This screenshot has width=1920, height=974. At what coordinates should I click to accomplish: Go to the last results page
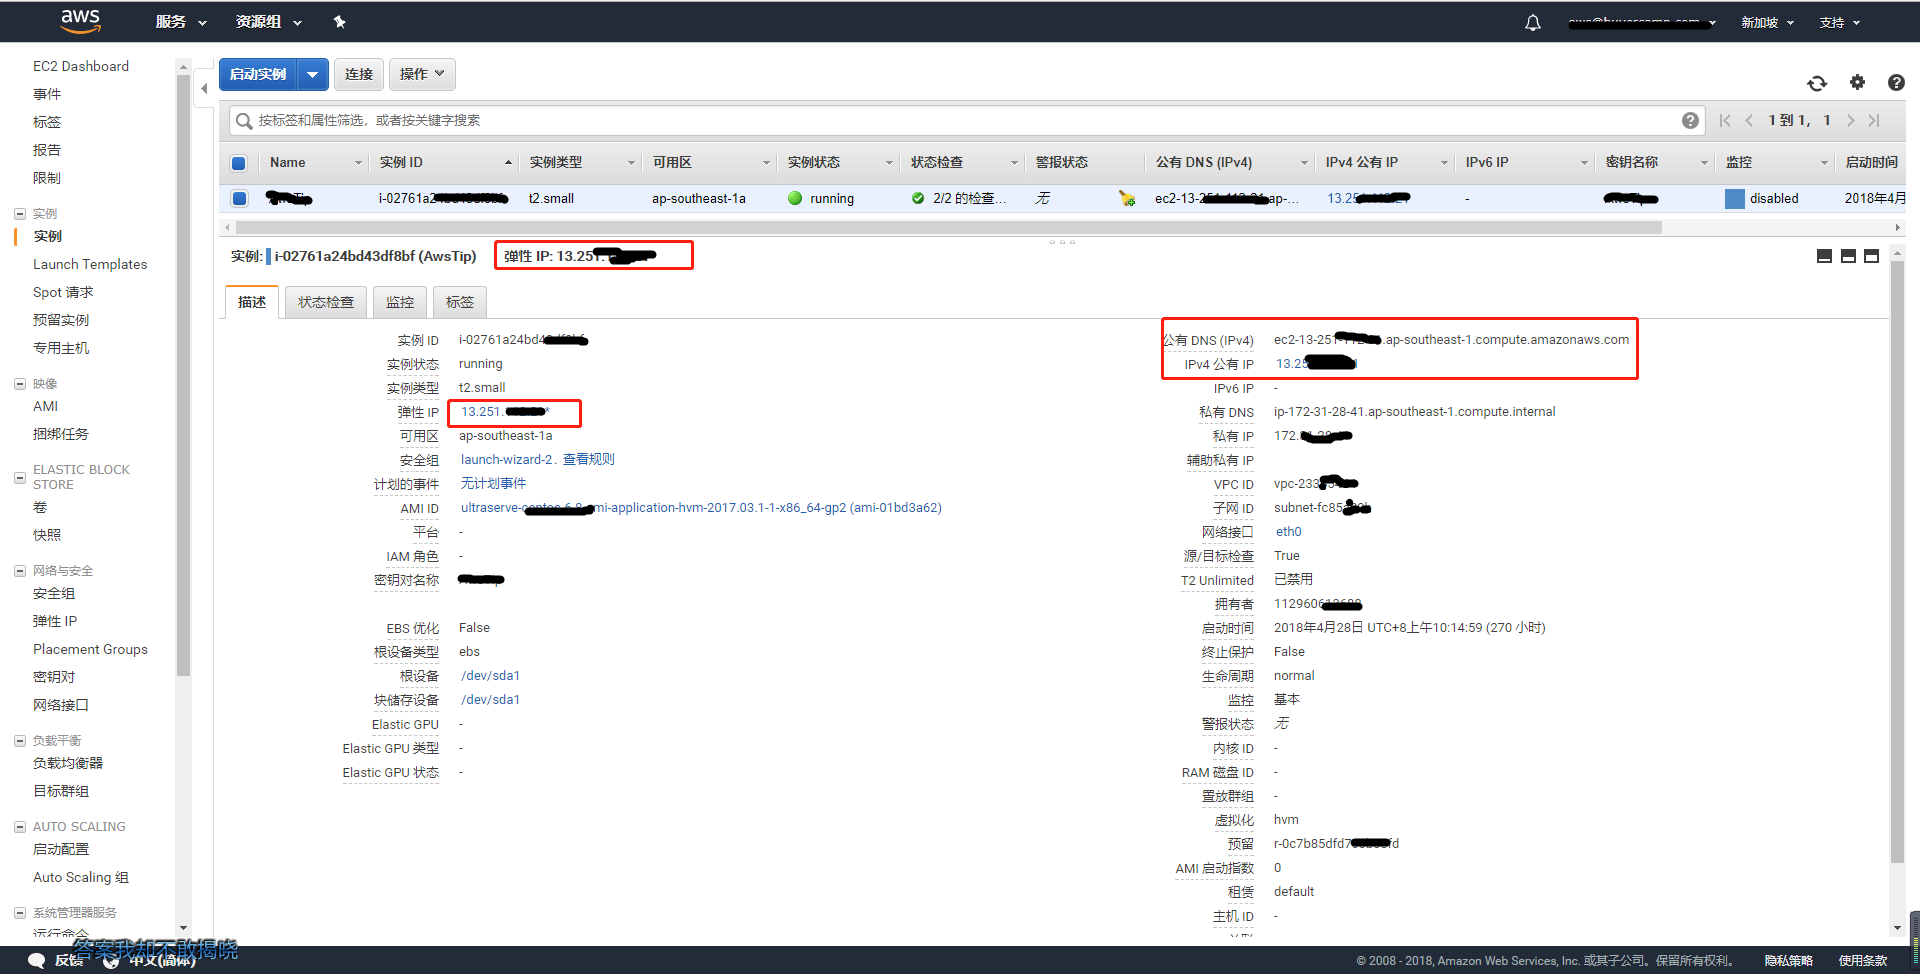point(1874,120)
